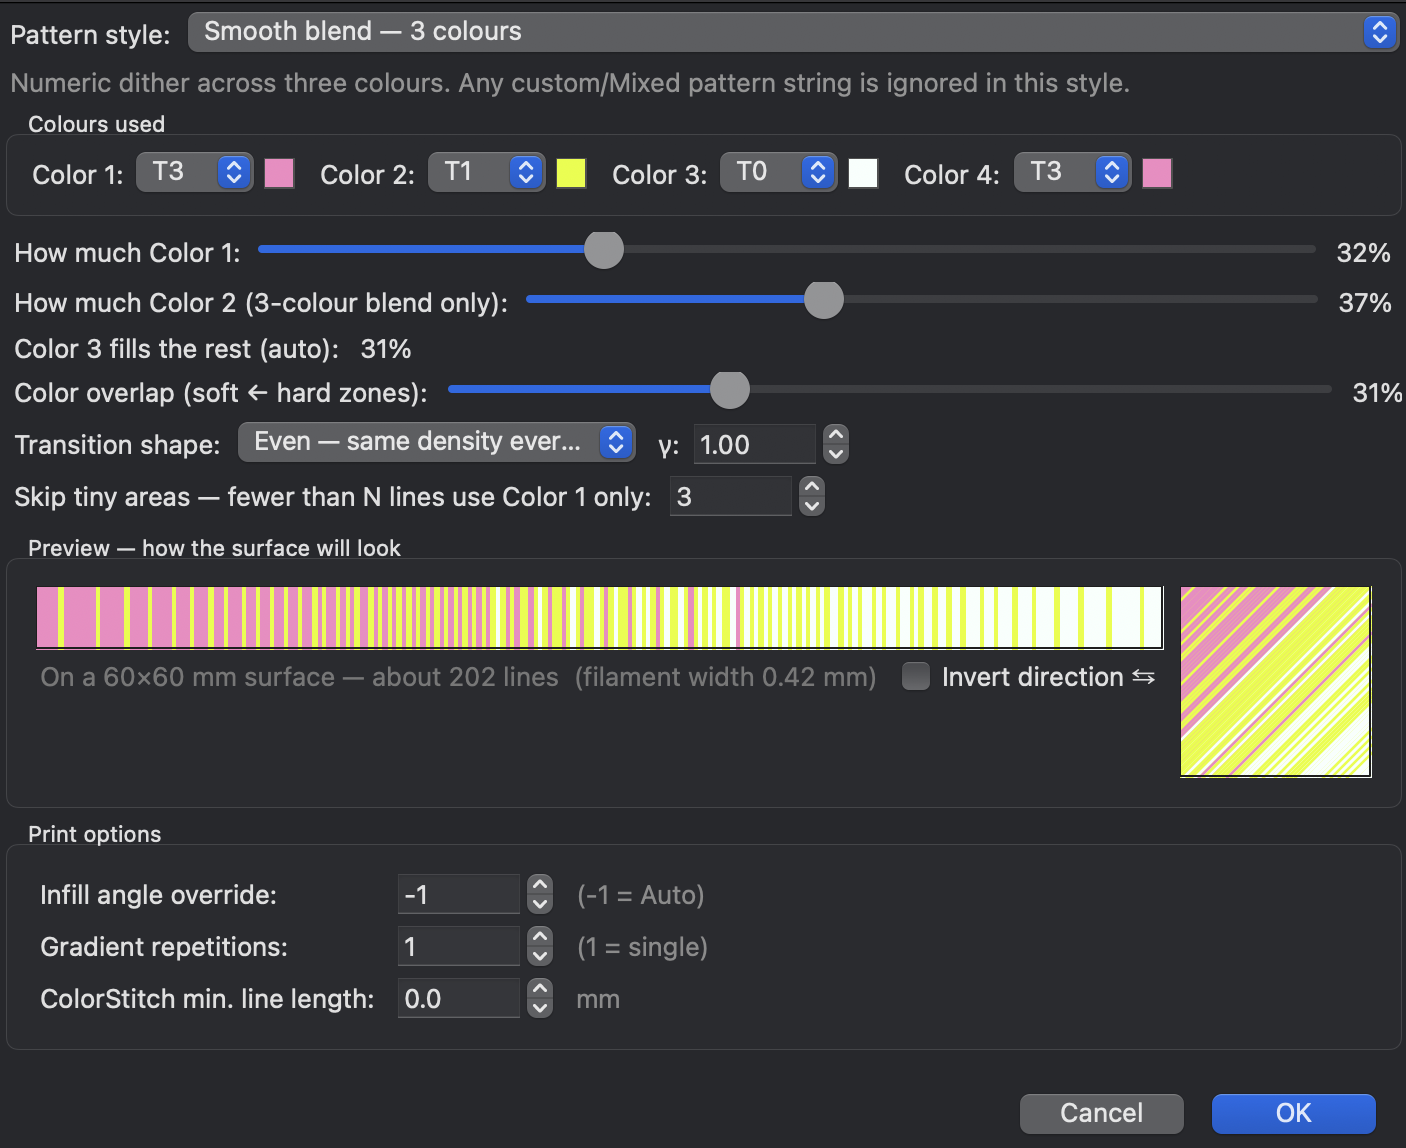Increase Gradient repetitions with up arrow
The image size is (1406, 1148).
540,937
